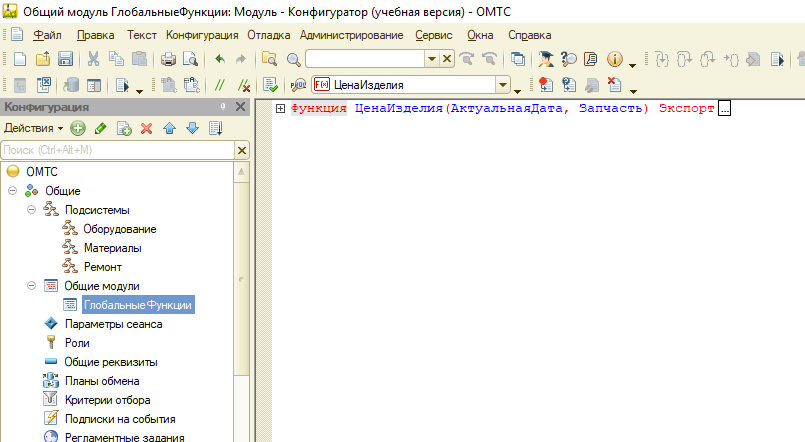Pin the Конфигурация panel
The height and width of the screenshot is (442, 805).
pyautogui.click(x=223, y=106)
